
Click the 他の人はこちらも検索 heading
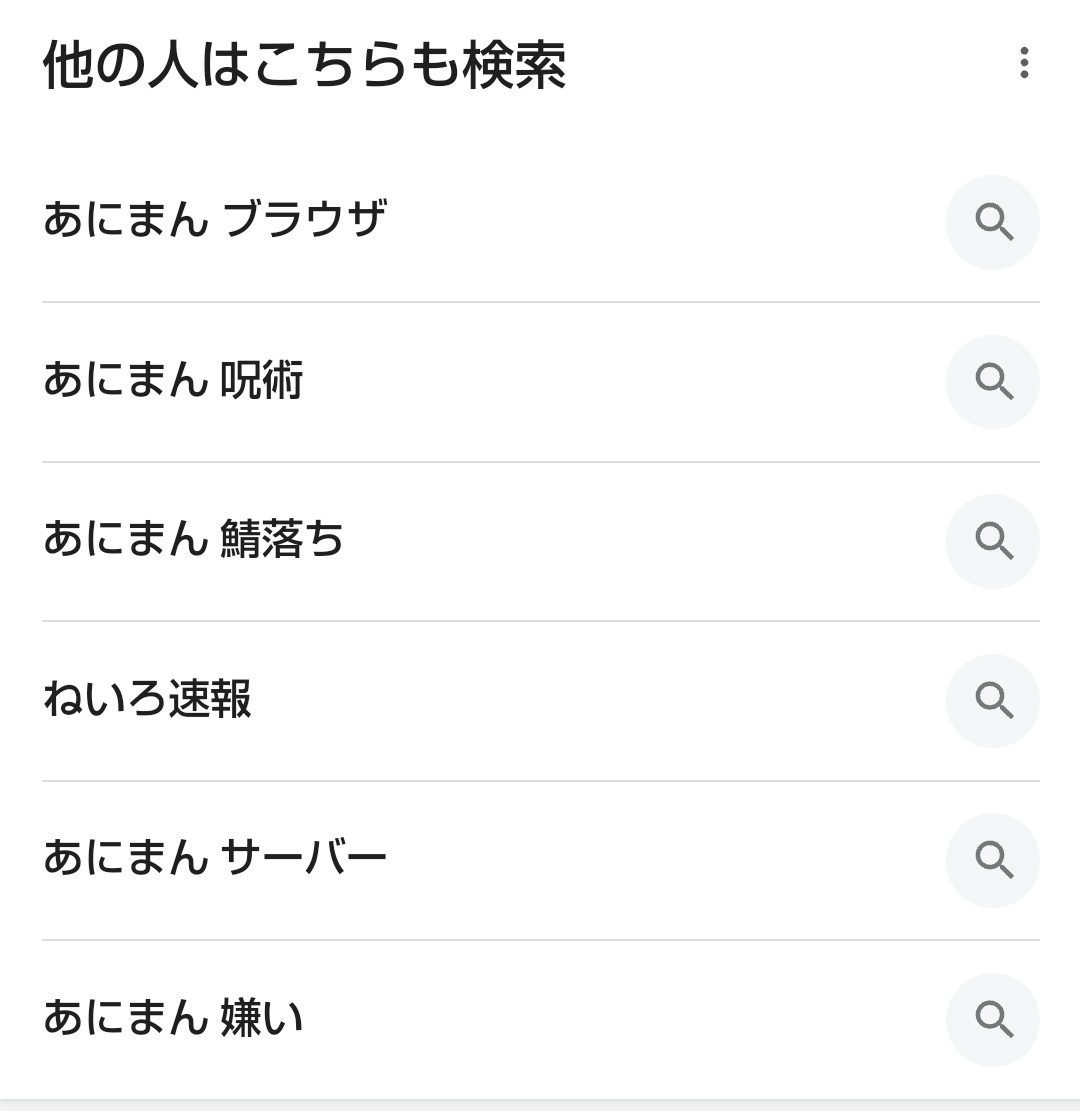click(304, 66)
